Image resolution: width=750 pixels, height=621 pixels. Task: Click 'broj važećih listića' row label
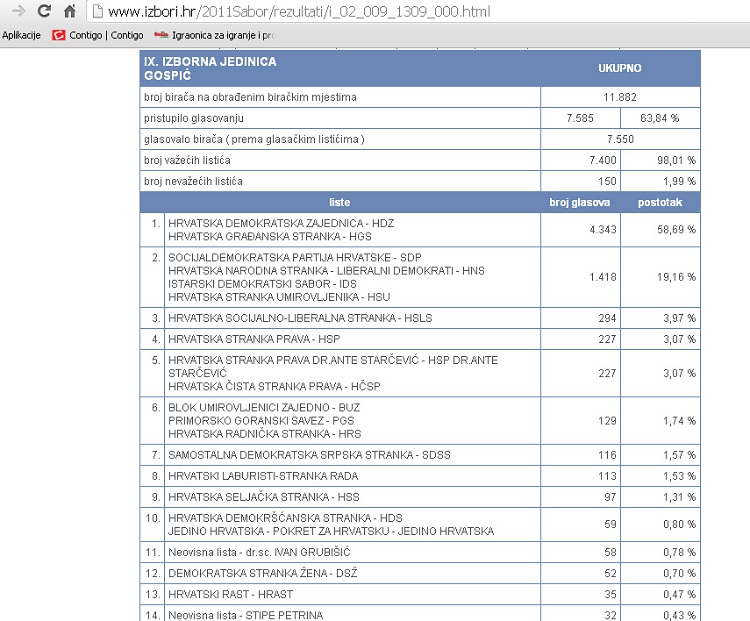187,160
